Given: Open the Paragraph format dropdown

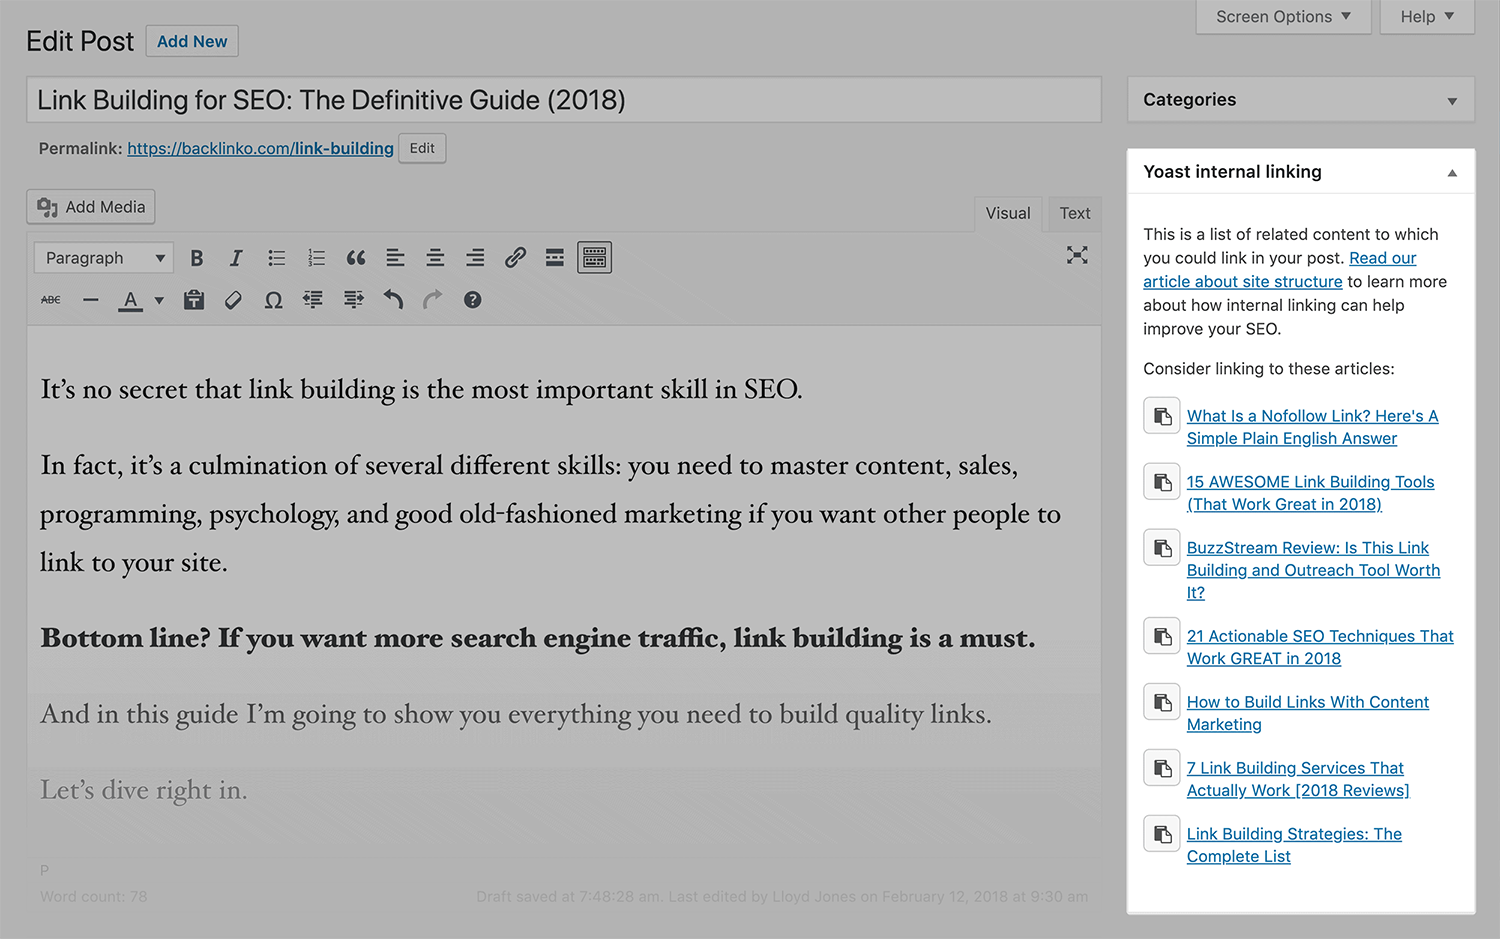Looking at the screenshot, I should 104,258.
